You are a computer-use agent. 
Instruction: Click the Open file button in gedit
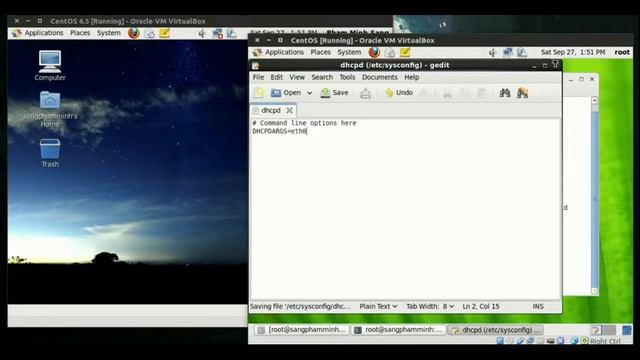(286, 93)
